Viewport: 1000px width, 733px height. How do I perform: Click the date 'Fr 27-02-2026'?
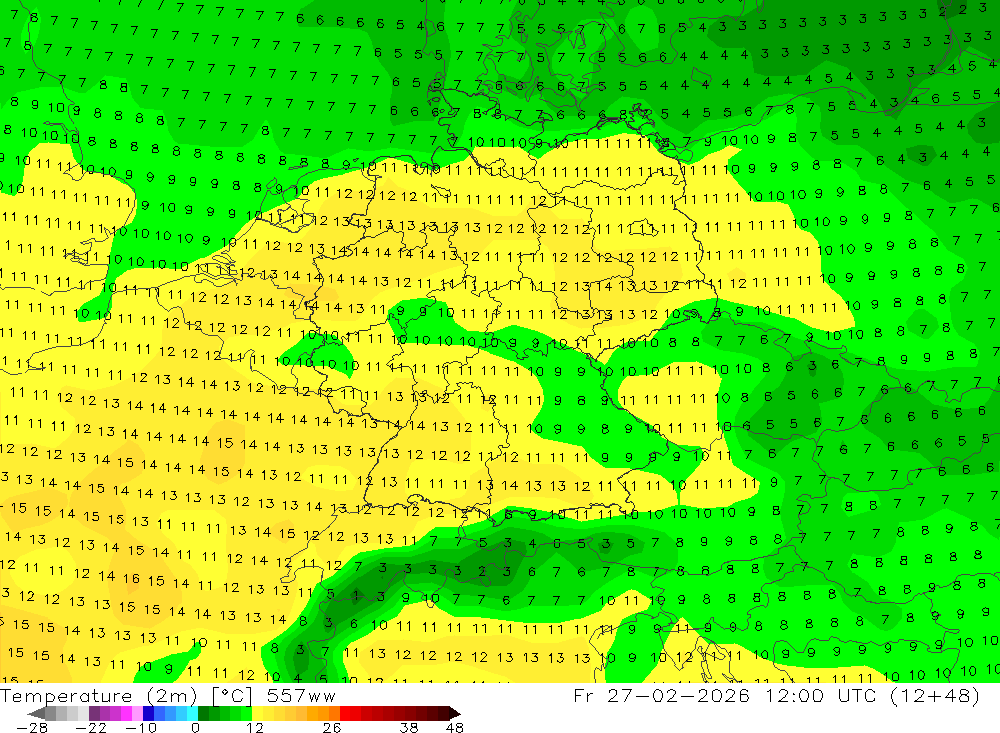[661, 695]
